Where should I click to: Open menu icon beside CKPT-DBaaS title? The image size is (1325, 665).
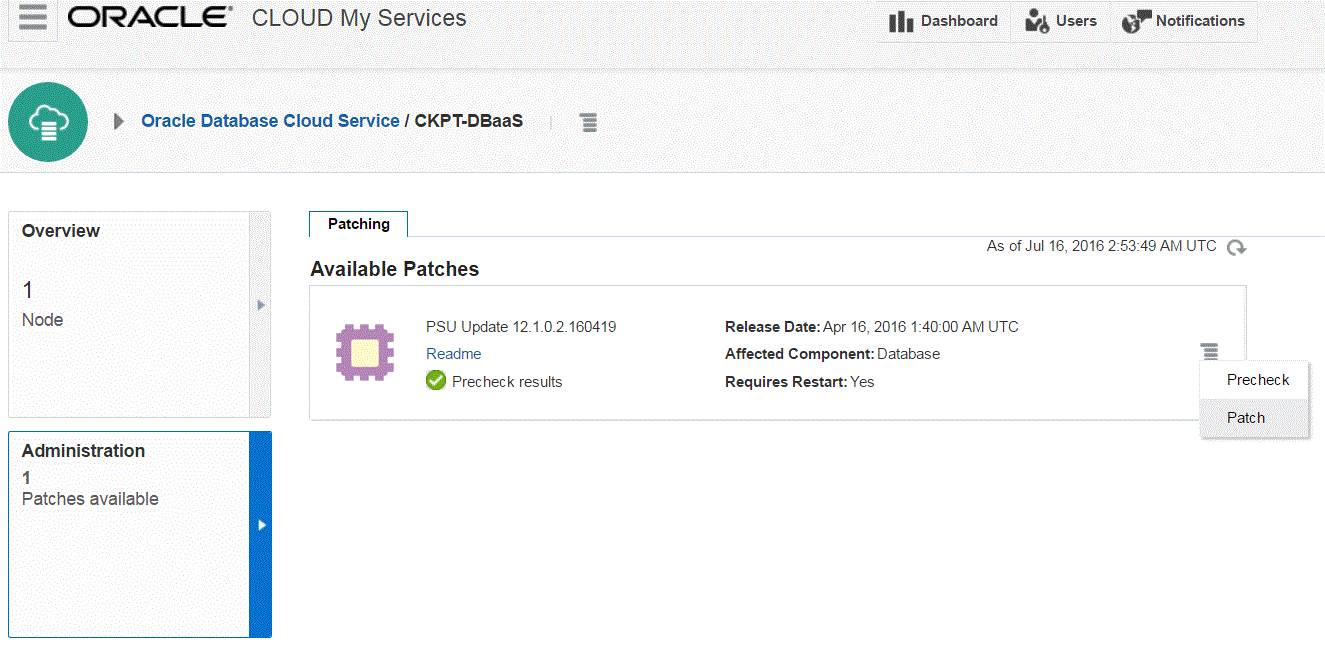[x=589, y=122]
